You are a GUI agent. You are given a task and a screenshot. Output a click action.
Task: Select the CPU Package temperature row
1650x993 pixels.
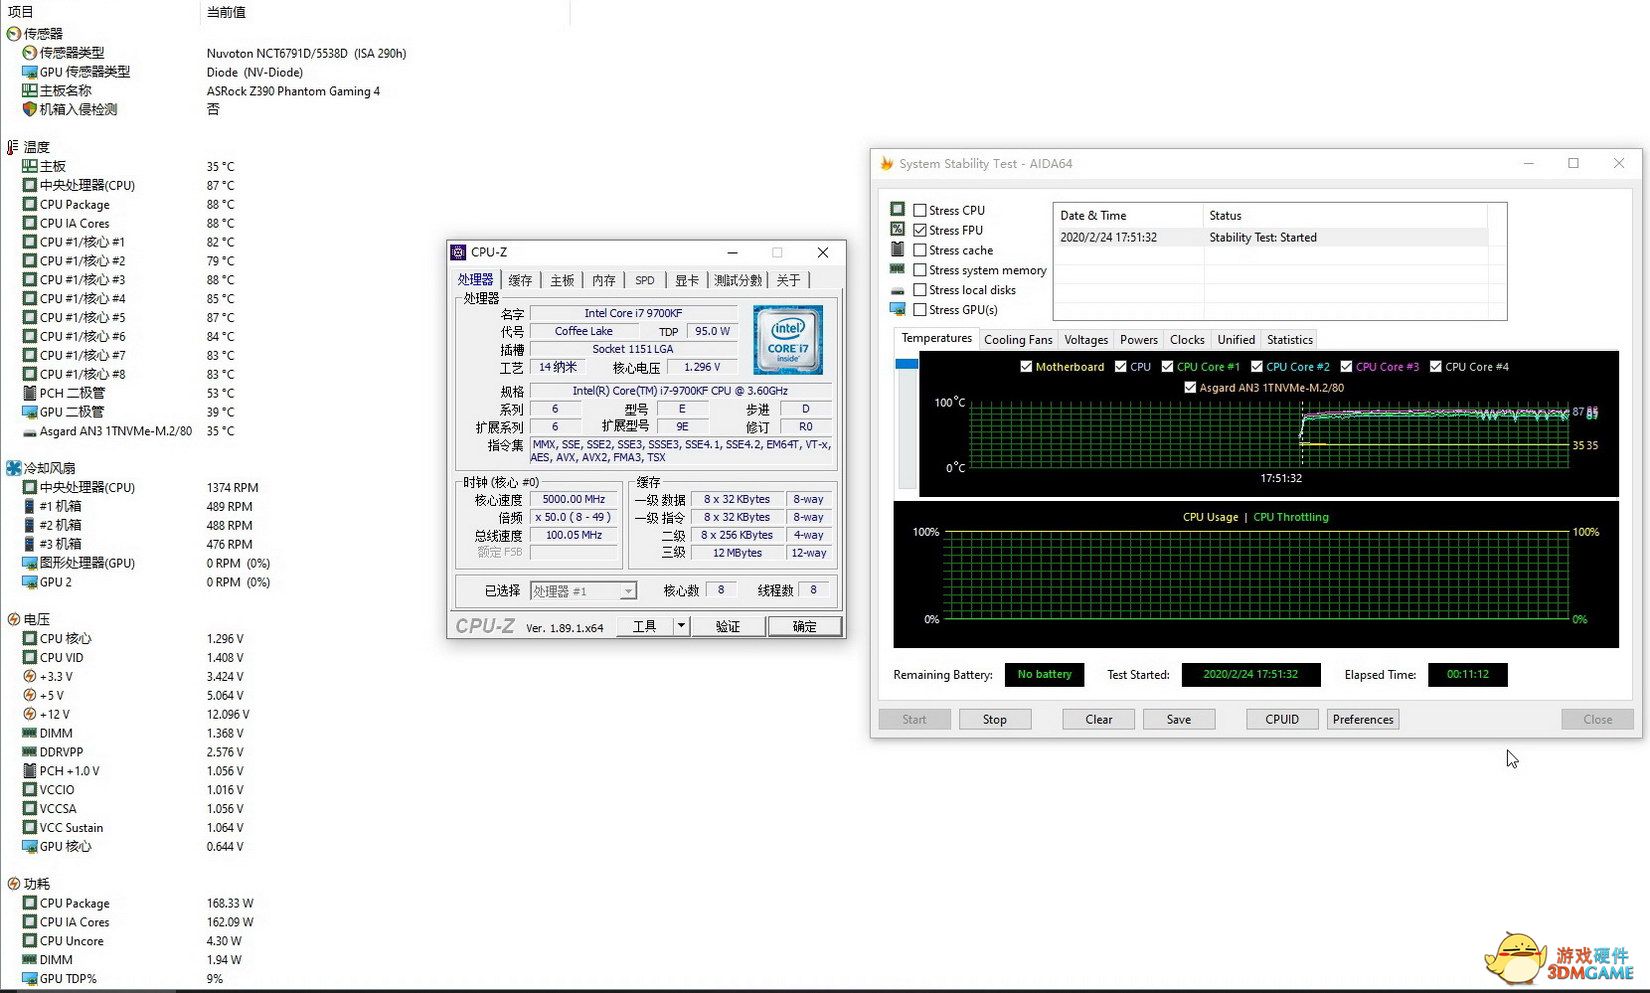(x=75, y=205)
